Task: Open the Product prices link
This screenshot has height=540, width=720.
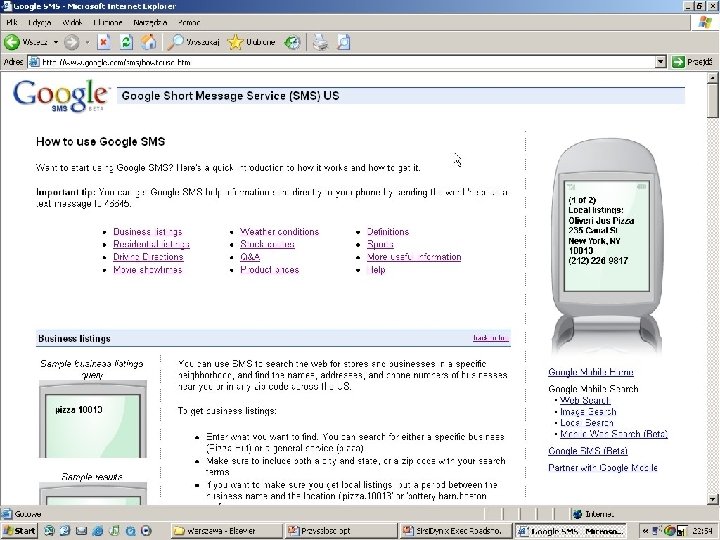Action: 270,270
